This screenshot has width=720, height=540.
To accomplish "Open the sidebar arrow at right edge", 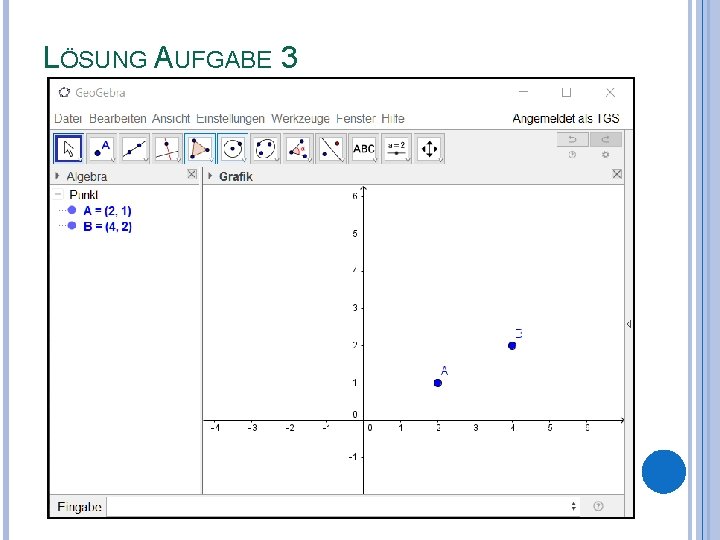I will 629,324.
